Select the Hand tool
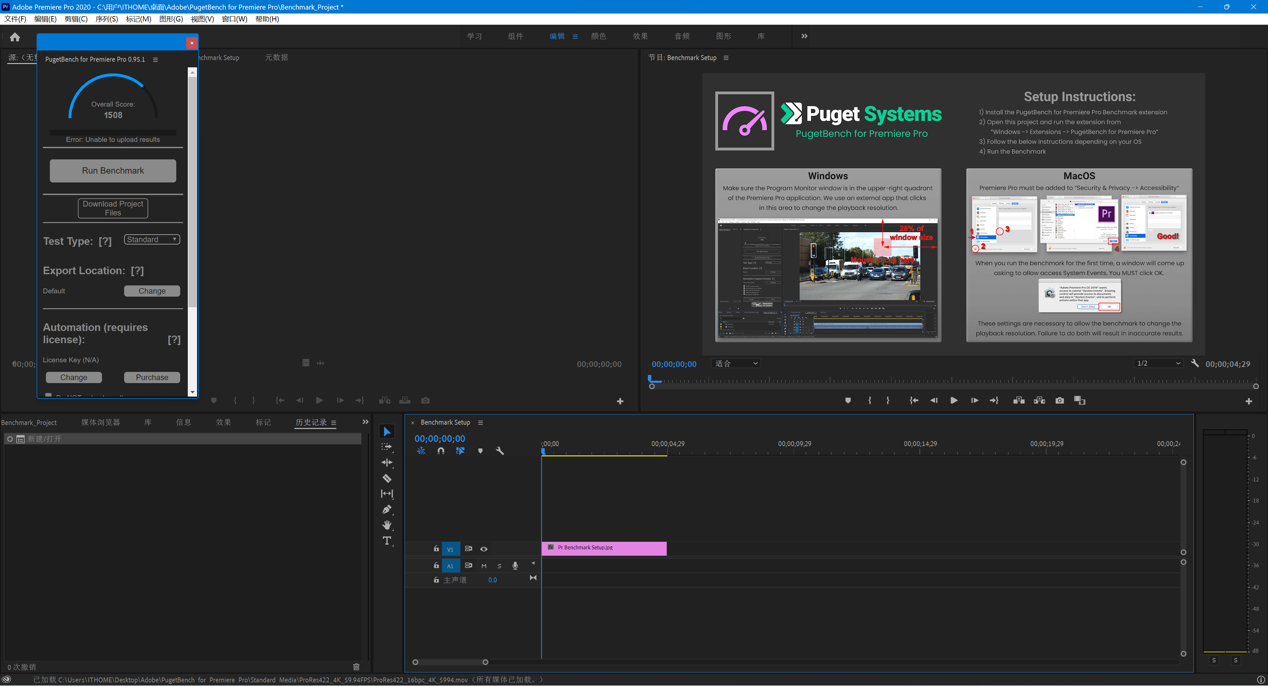The image size is (1268, 686). click(387, 525)
